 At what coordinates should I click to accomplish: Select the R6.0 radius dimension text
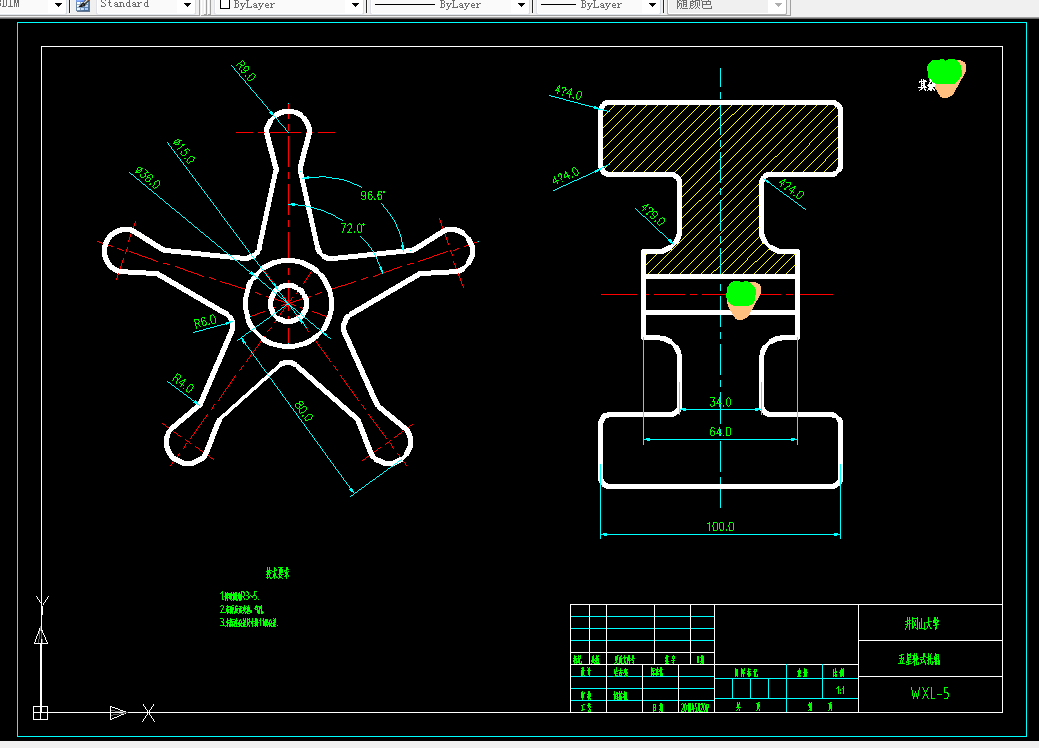tap(205, 322)
